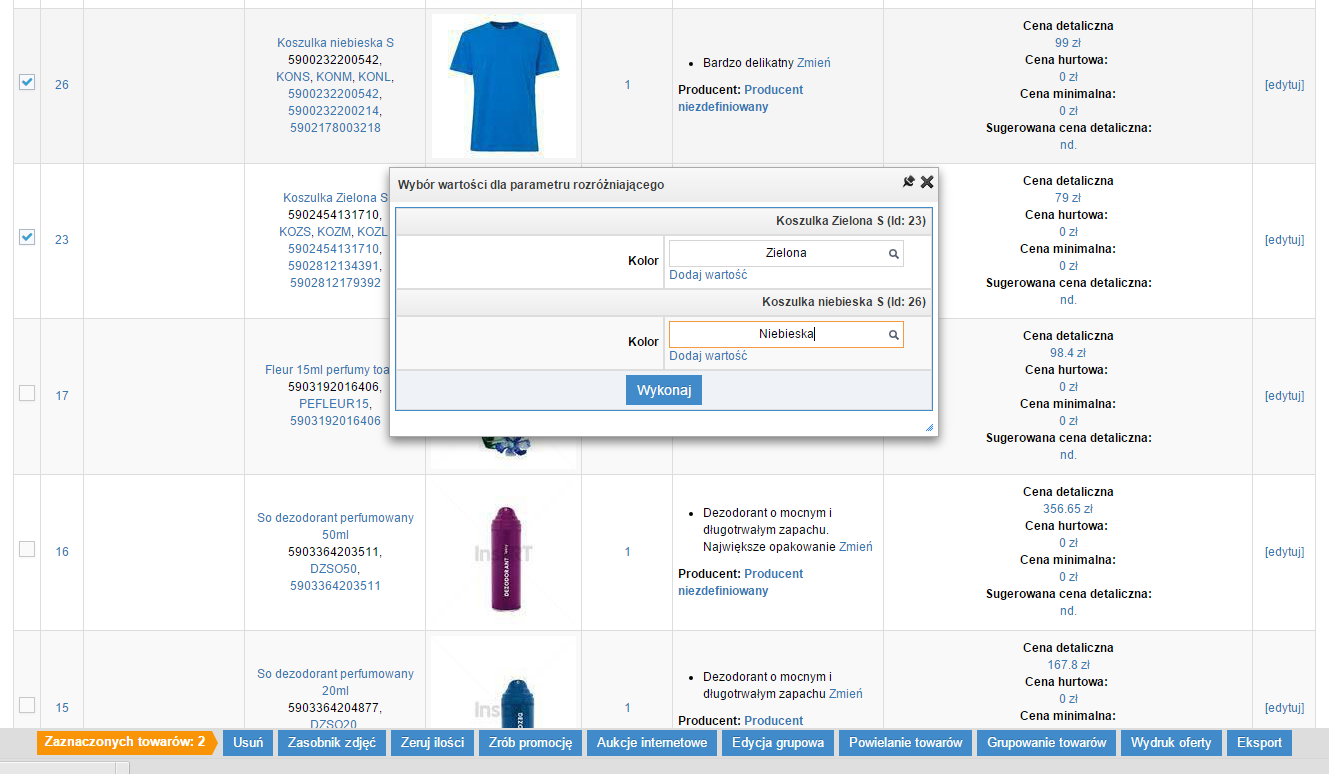The height and width of the screenshot is (774, 1329).
Task: Uncheck the checkbox for product 23
Action: point(27,238)
